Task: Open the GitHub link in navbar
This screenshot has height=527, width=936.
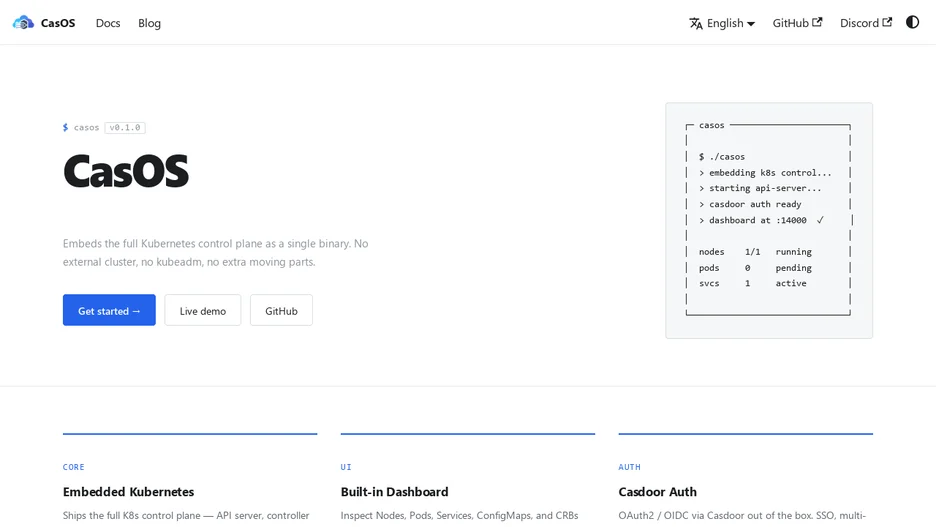Action: [x=797, y=23]
